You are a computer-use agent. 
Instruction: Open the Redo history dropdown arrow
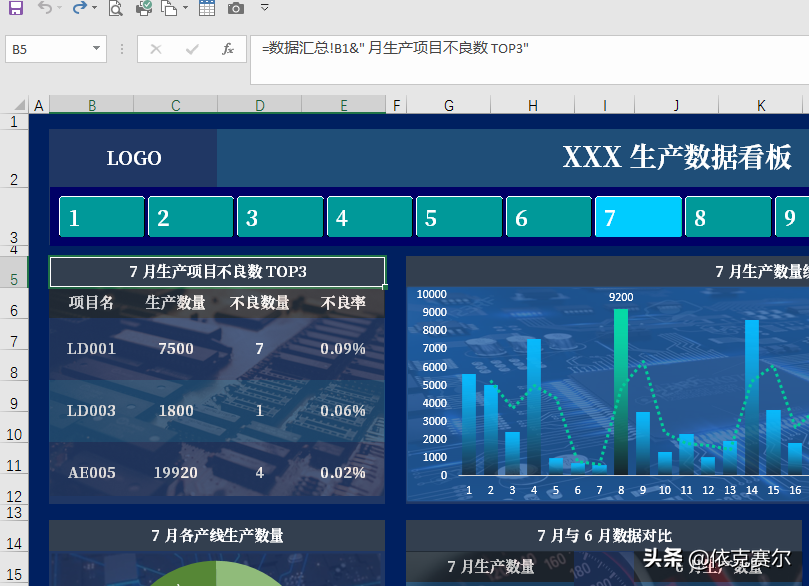tap(94, 8)
